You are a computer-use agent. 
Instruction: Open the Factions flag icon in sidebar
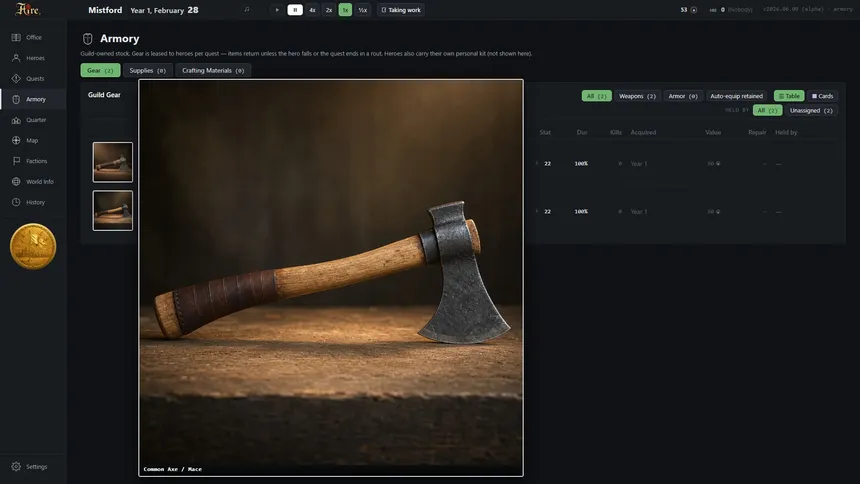16,161
